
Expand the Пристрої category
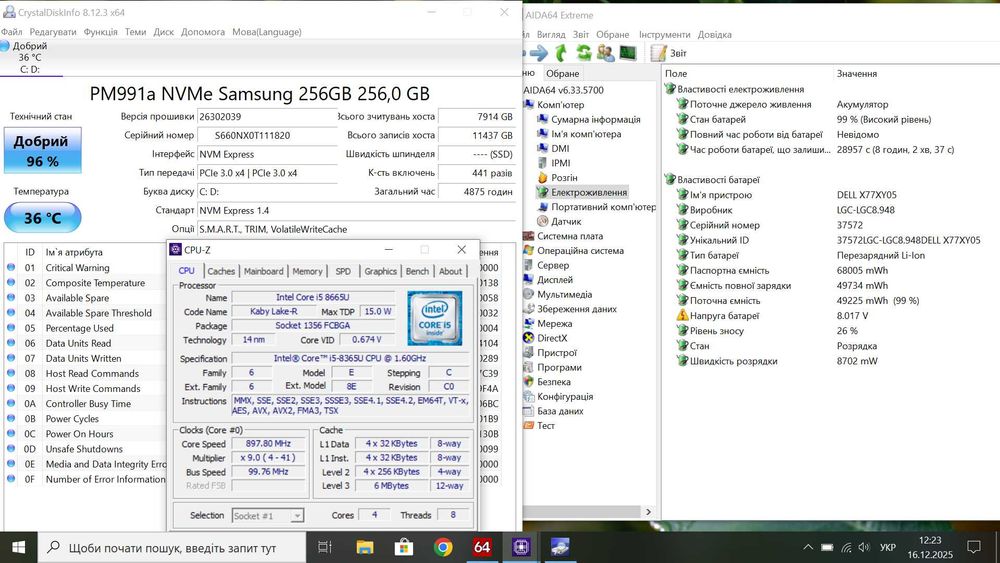pos(550,353)
